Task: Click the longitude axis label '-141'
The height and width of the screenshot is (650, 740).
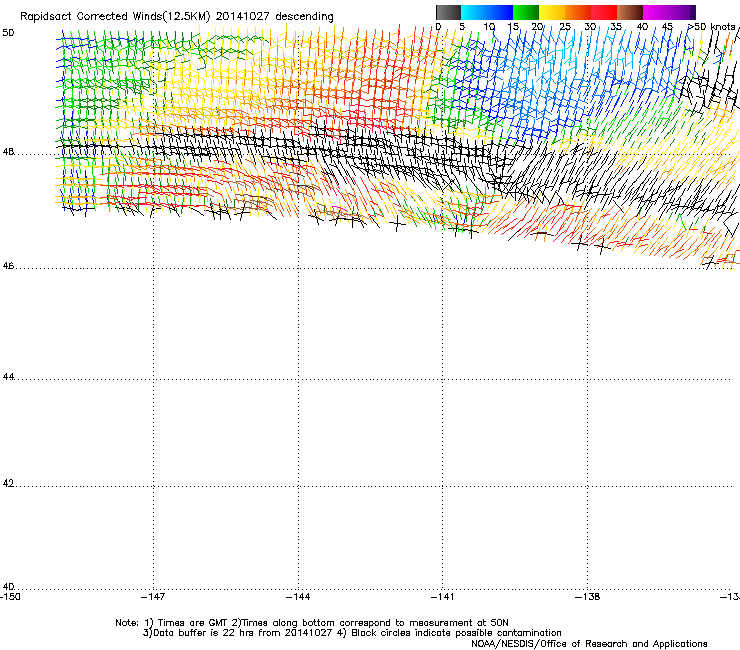Action: [x=443, y=596]
